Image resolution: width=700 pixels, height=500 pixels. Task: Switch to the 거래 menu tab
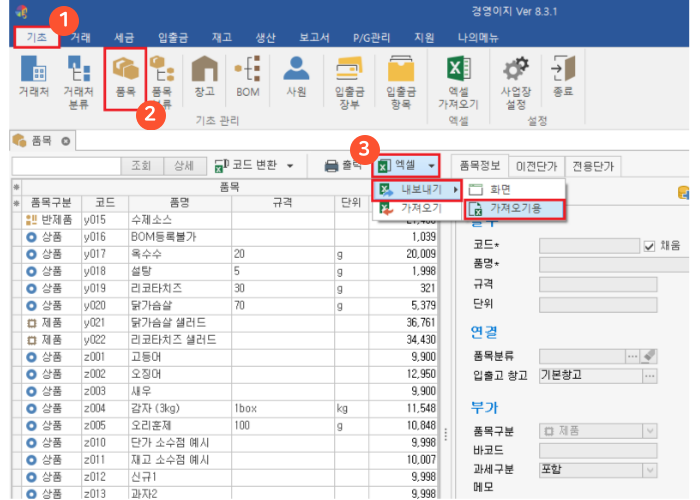82,37
